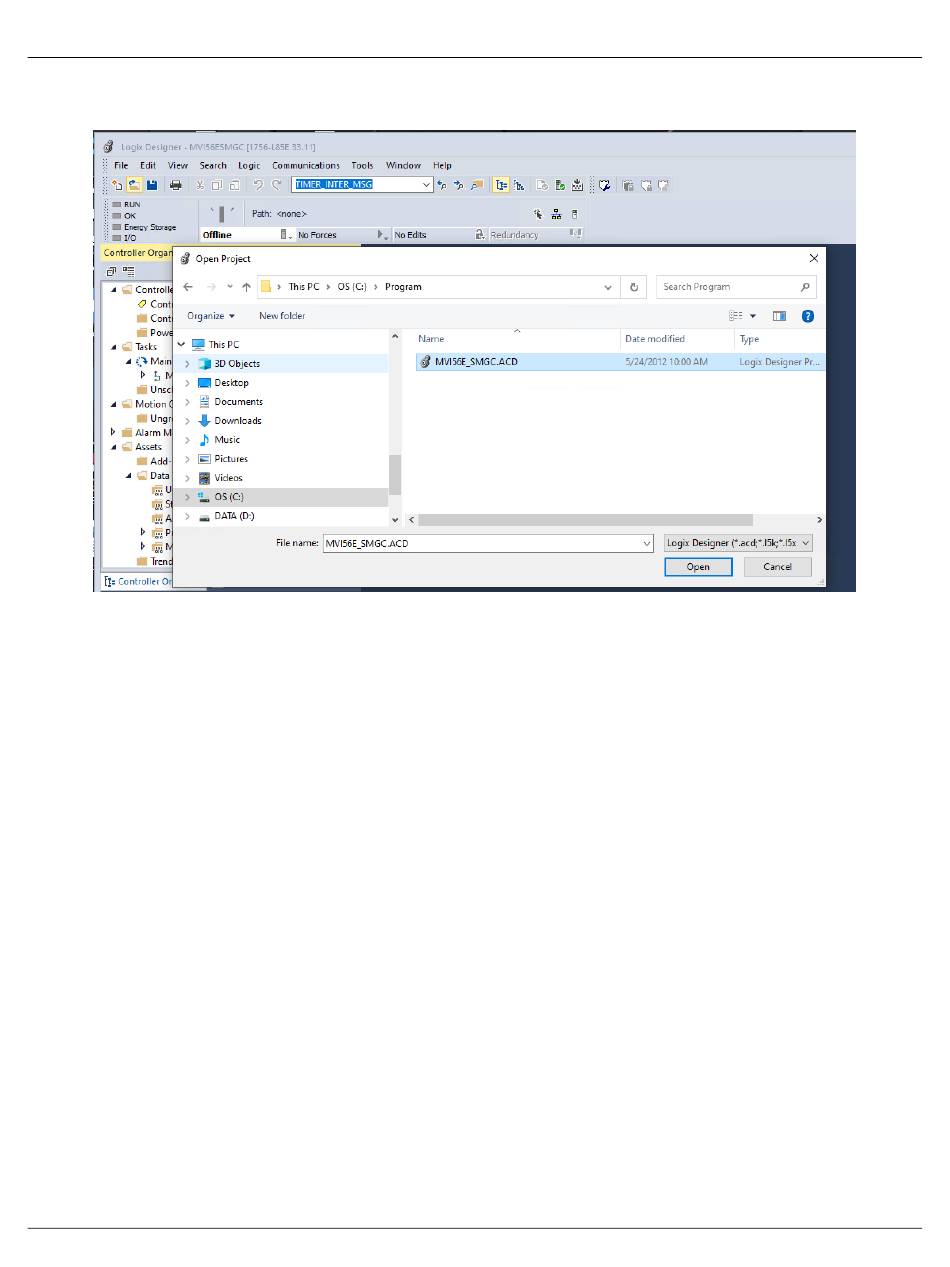Click Program in the address breadcrumb
The height and width of the screenshot is (1267, 950).
[403, 287]
